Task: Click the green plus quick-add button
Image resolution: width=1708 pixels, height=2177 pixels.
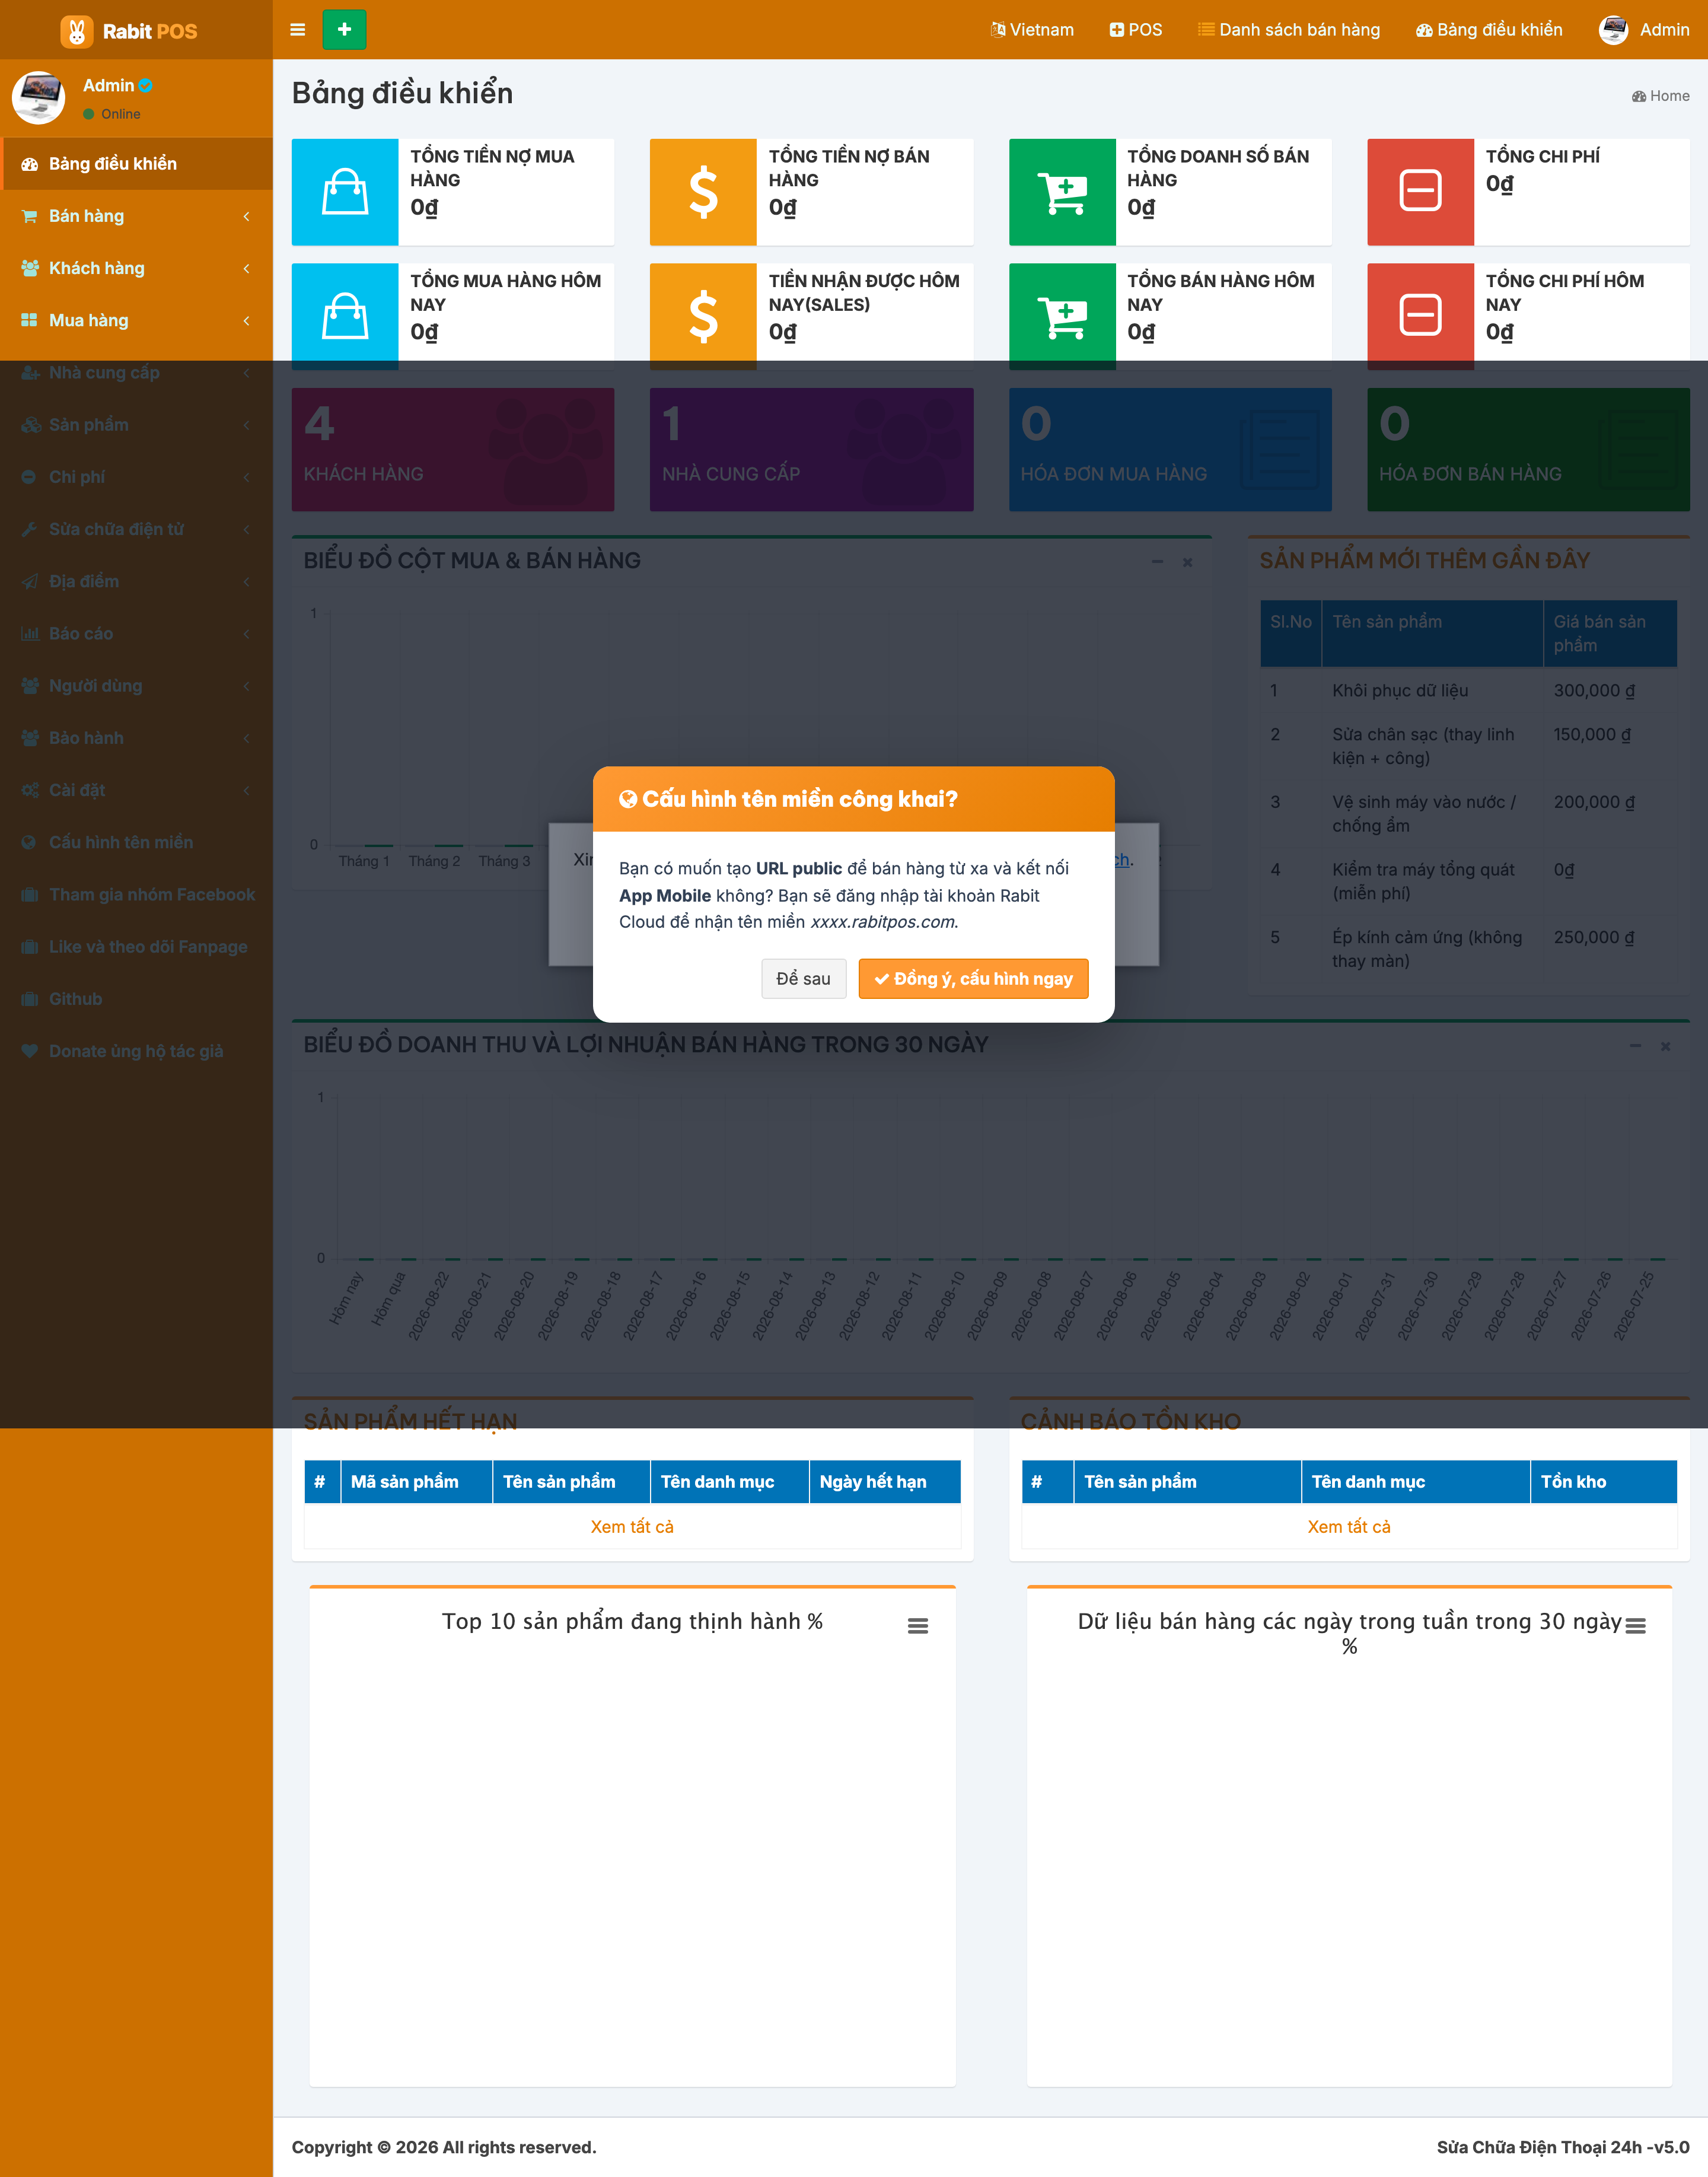Action: [x=344, y=30]
